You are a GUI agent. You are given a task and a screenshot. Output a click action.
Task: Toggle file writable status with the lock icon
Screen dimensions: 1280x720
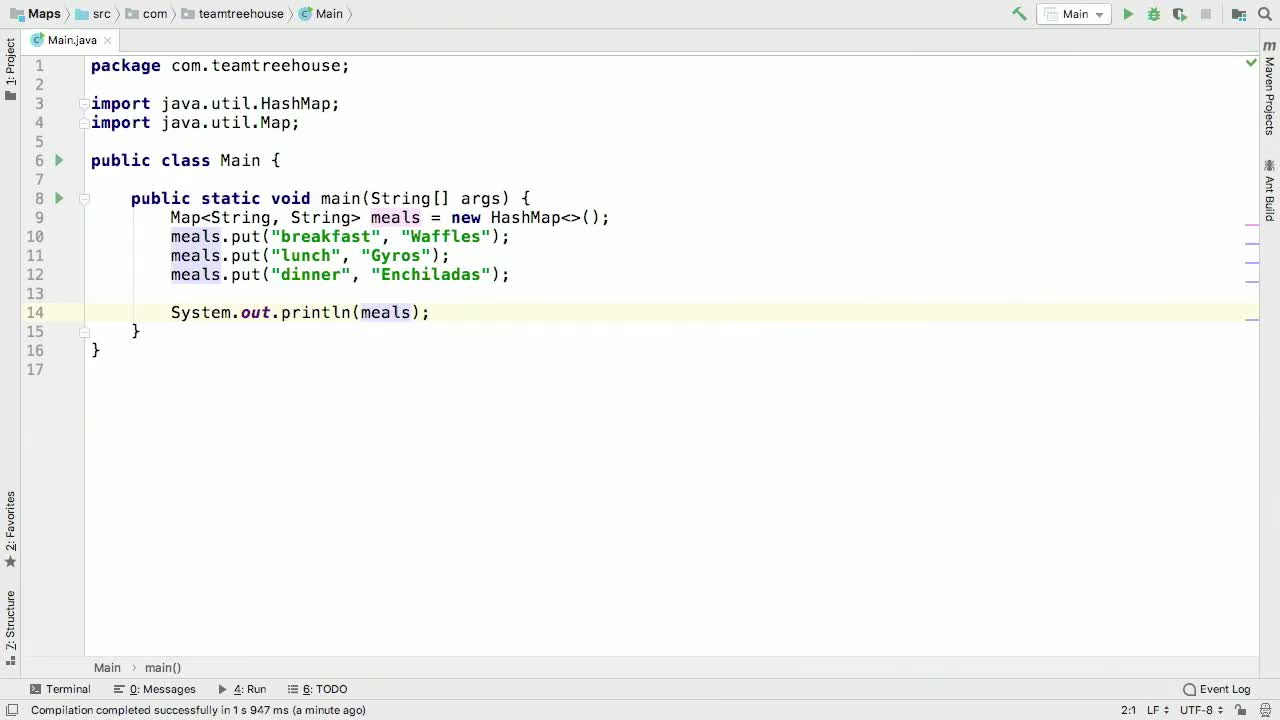point(1241,710)
